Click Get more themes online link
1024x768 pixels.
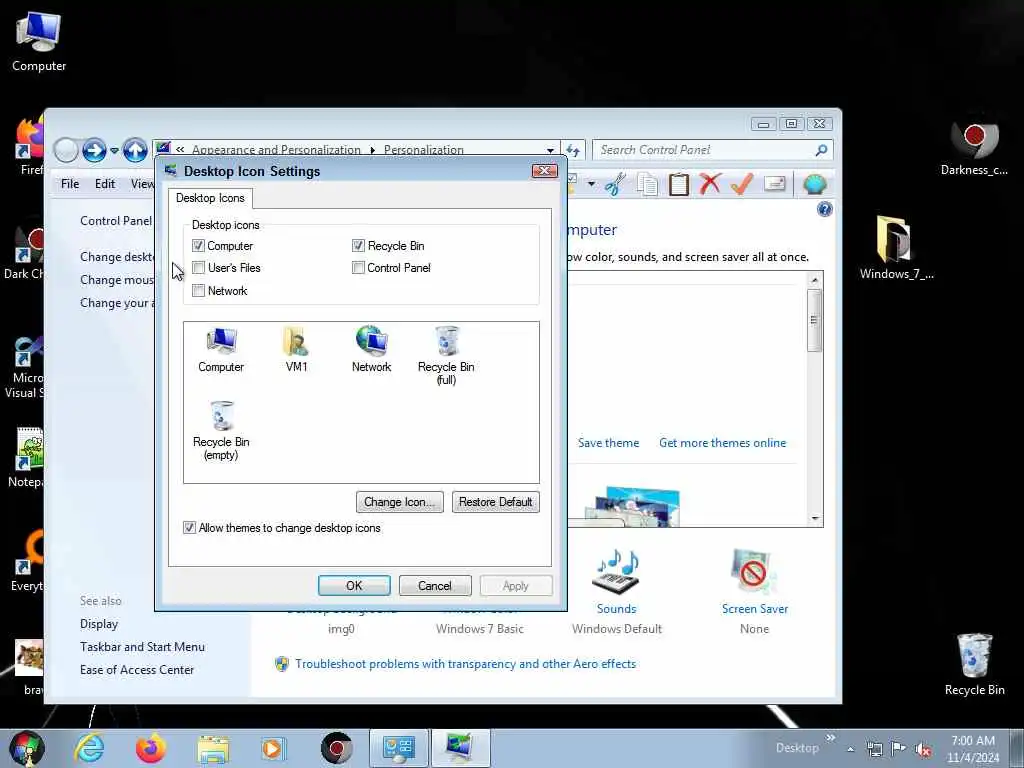point(722,443)
